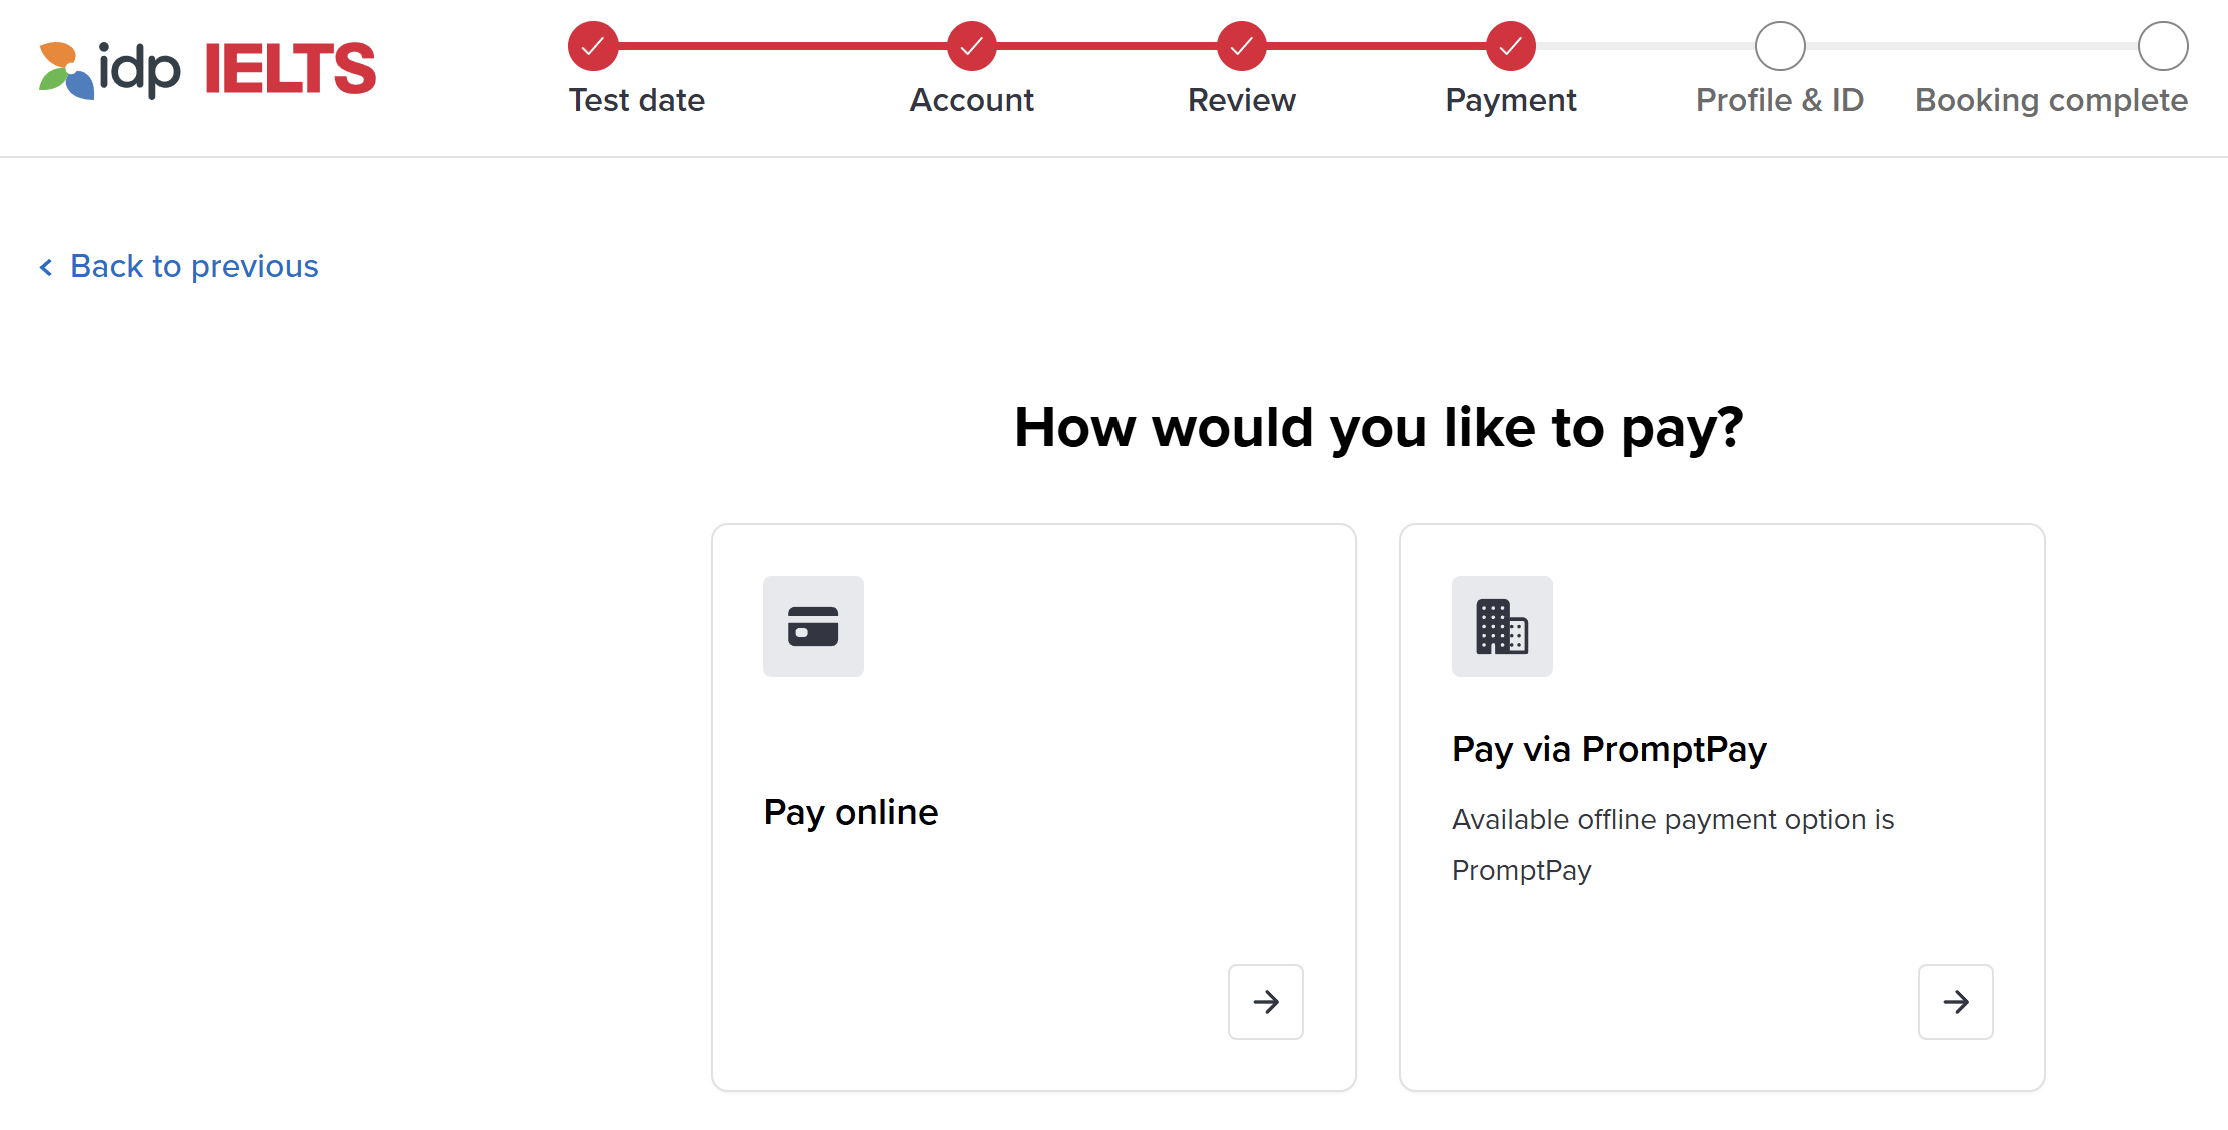Go back using the left chevron
Image resolution: width=2228 pixels, height=1130 pixels.
tap(46, 267)
